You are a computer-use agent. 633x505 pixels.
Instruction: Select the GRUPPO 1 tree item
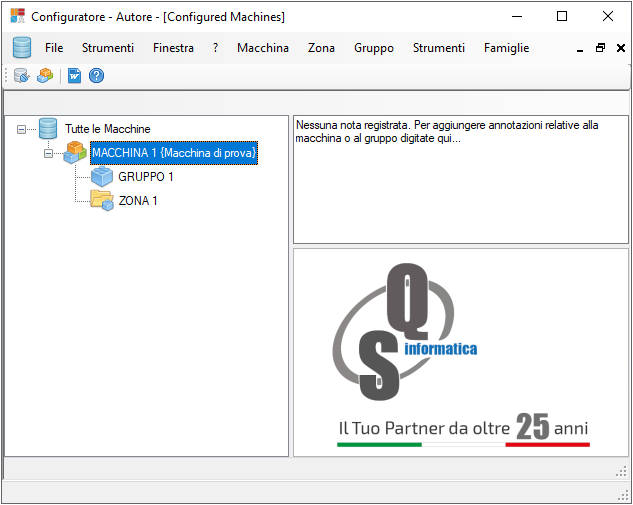pyautogui.click(x=146, y=176)
